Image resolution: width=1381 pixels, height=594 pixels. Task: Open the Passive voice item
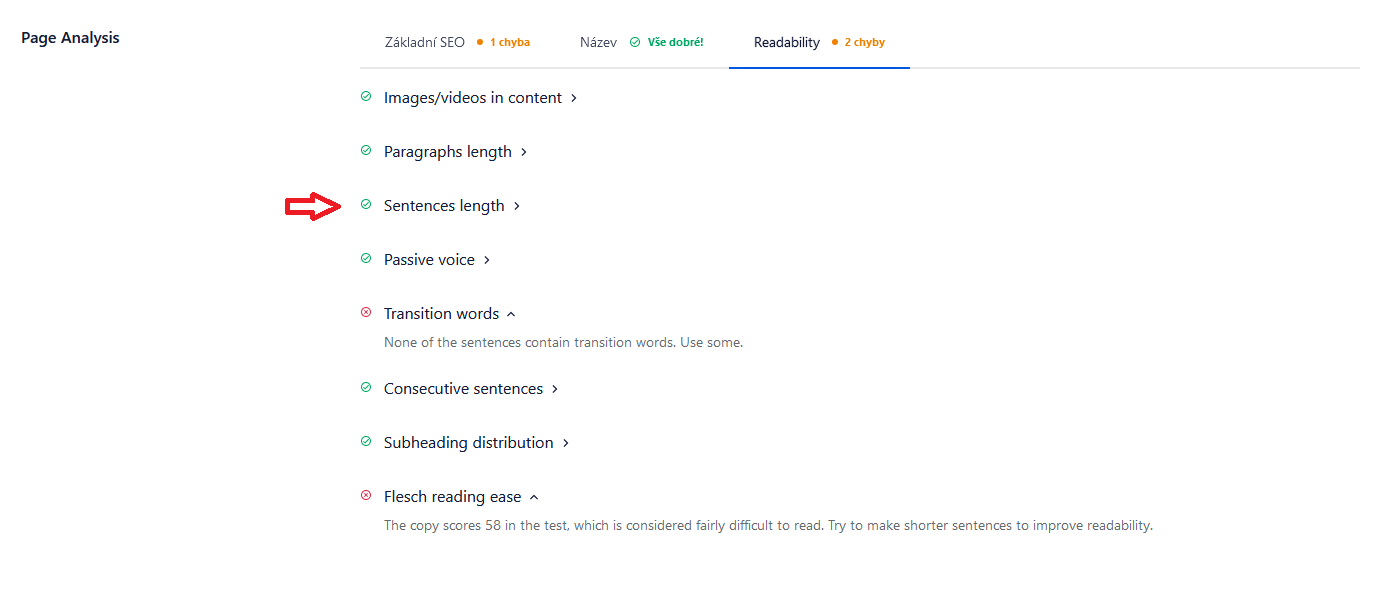437,260
